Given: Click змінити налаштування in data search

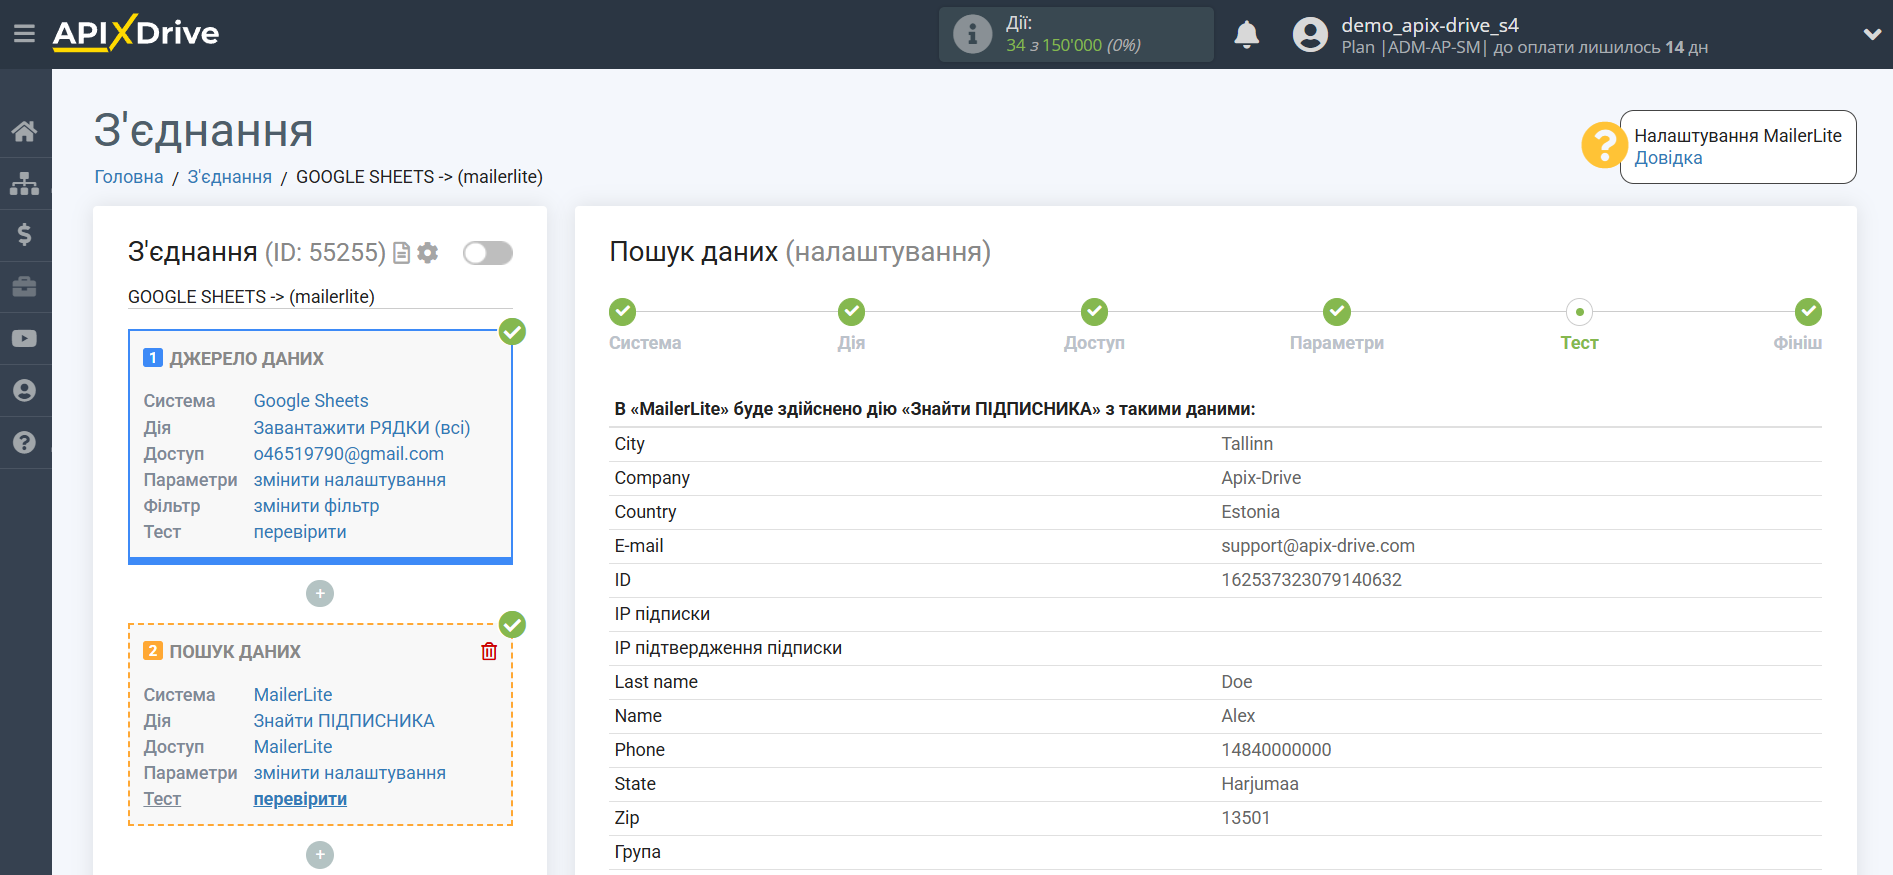Looking at the screenshot, I should click(350, 773).
